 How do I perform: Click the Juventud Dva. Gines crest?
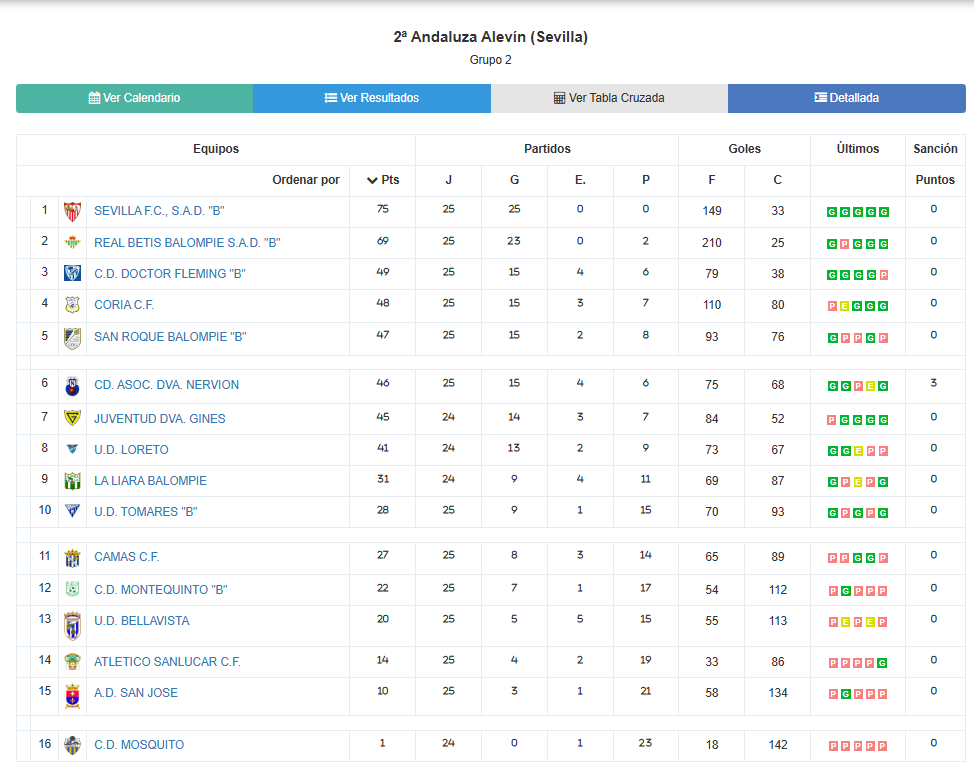click(x=72, y=418)
